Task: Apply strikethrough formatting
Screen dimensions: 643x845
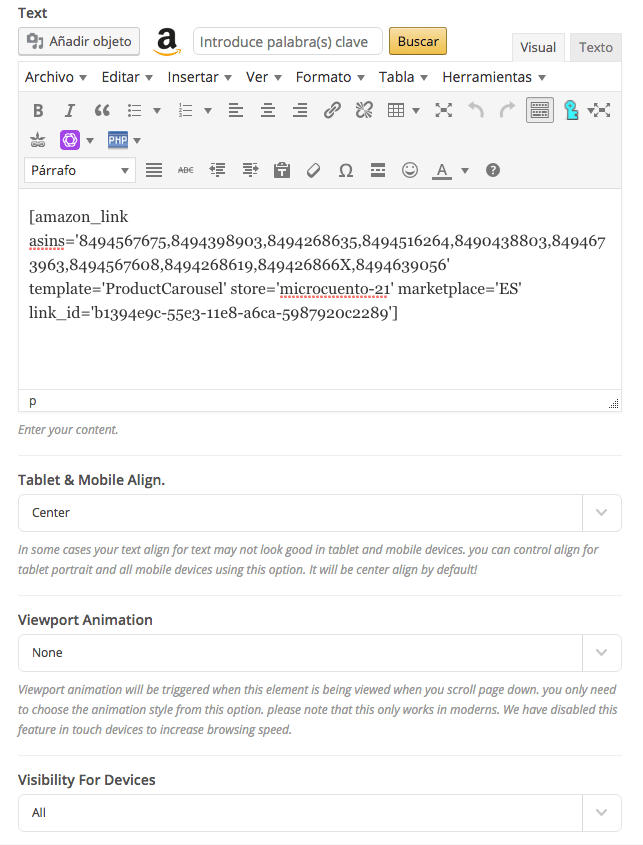Action: coord(185,170)
